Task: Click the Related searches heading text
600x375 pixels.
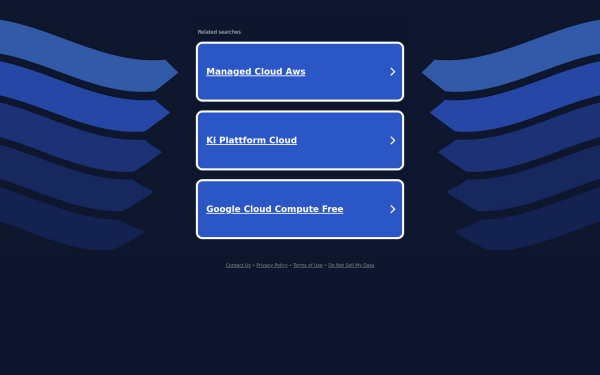Action: pos(219,32)
